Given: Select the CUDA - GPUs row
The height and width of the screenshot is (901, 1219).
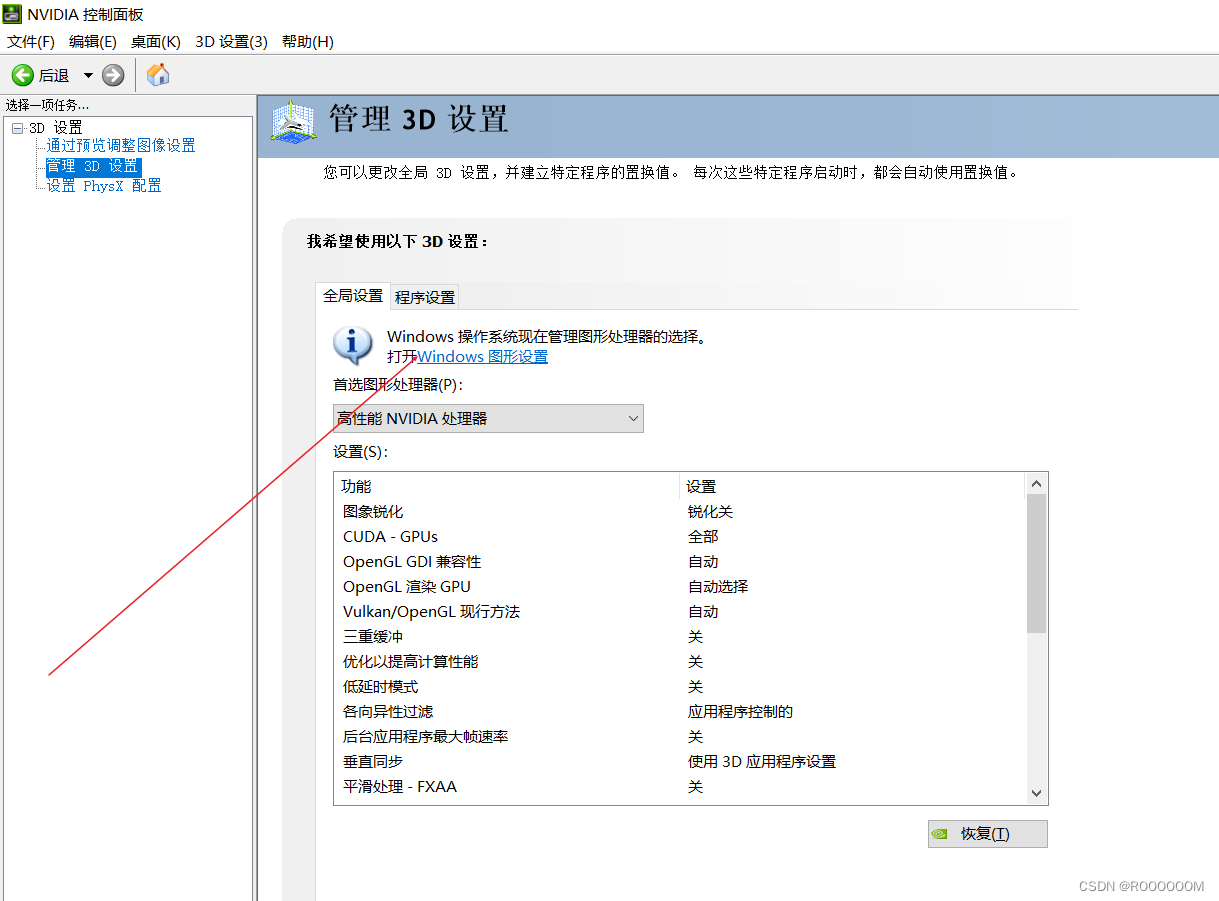Looking at the screenshot, I should 681,536.
